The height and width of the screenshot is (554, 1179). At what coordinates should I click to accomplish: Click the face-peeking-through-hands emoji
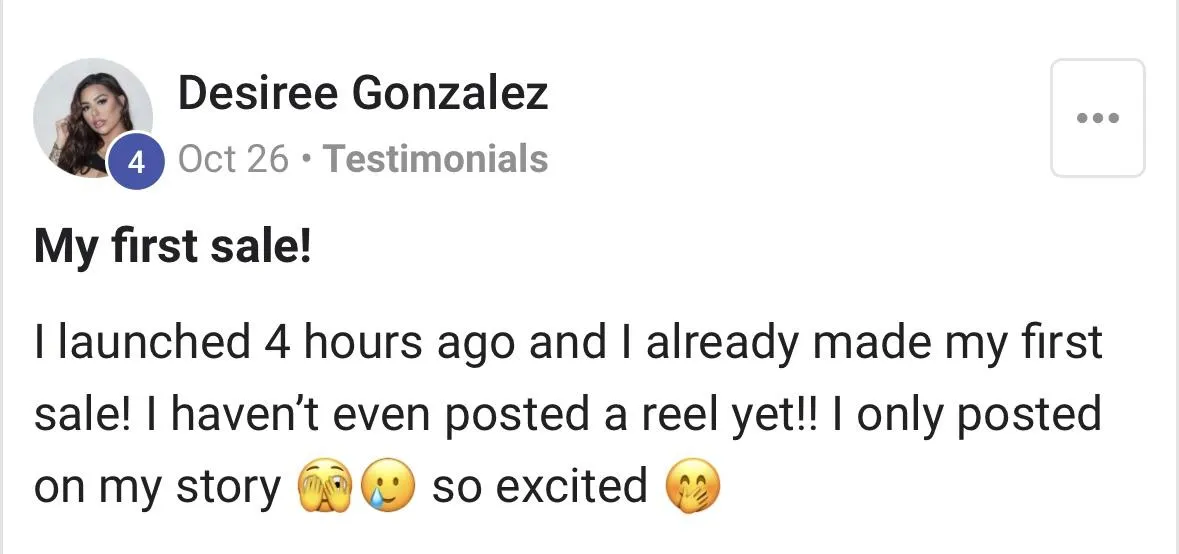326,487
